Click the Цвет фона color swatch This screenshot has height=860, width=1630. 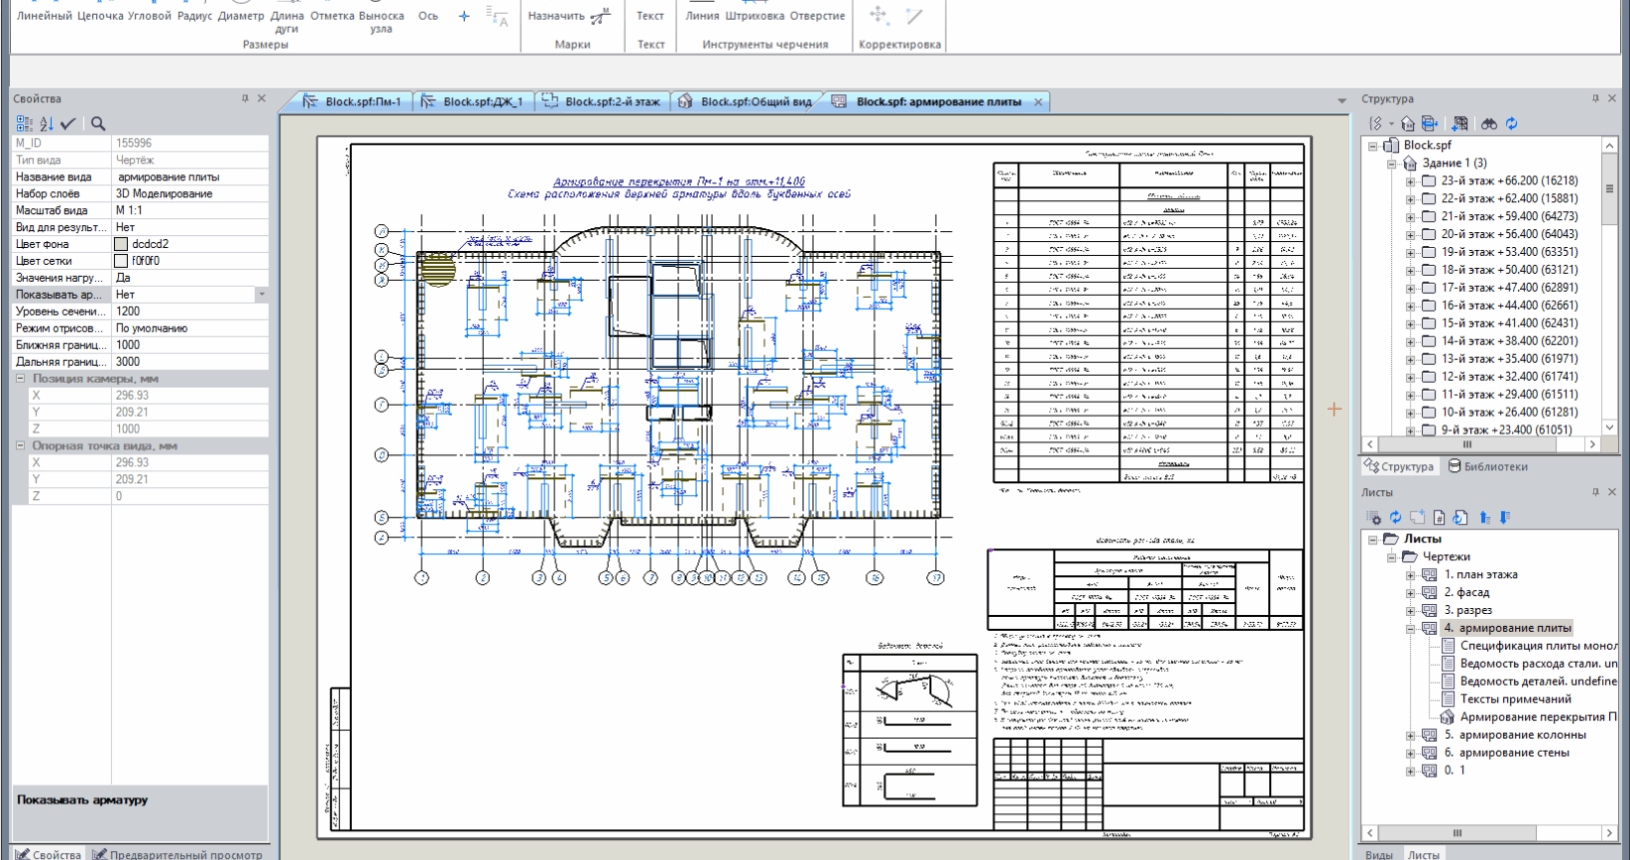(x=121, y=244)
